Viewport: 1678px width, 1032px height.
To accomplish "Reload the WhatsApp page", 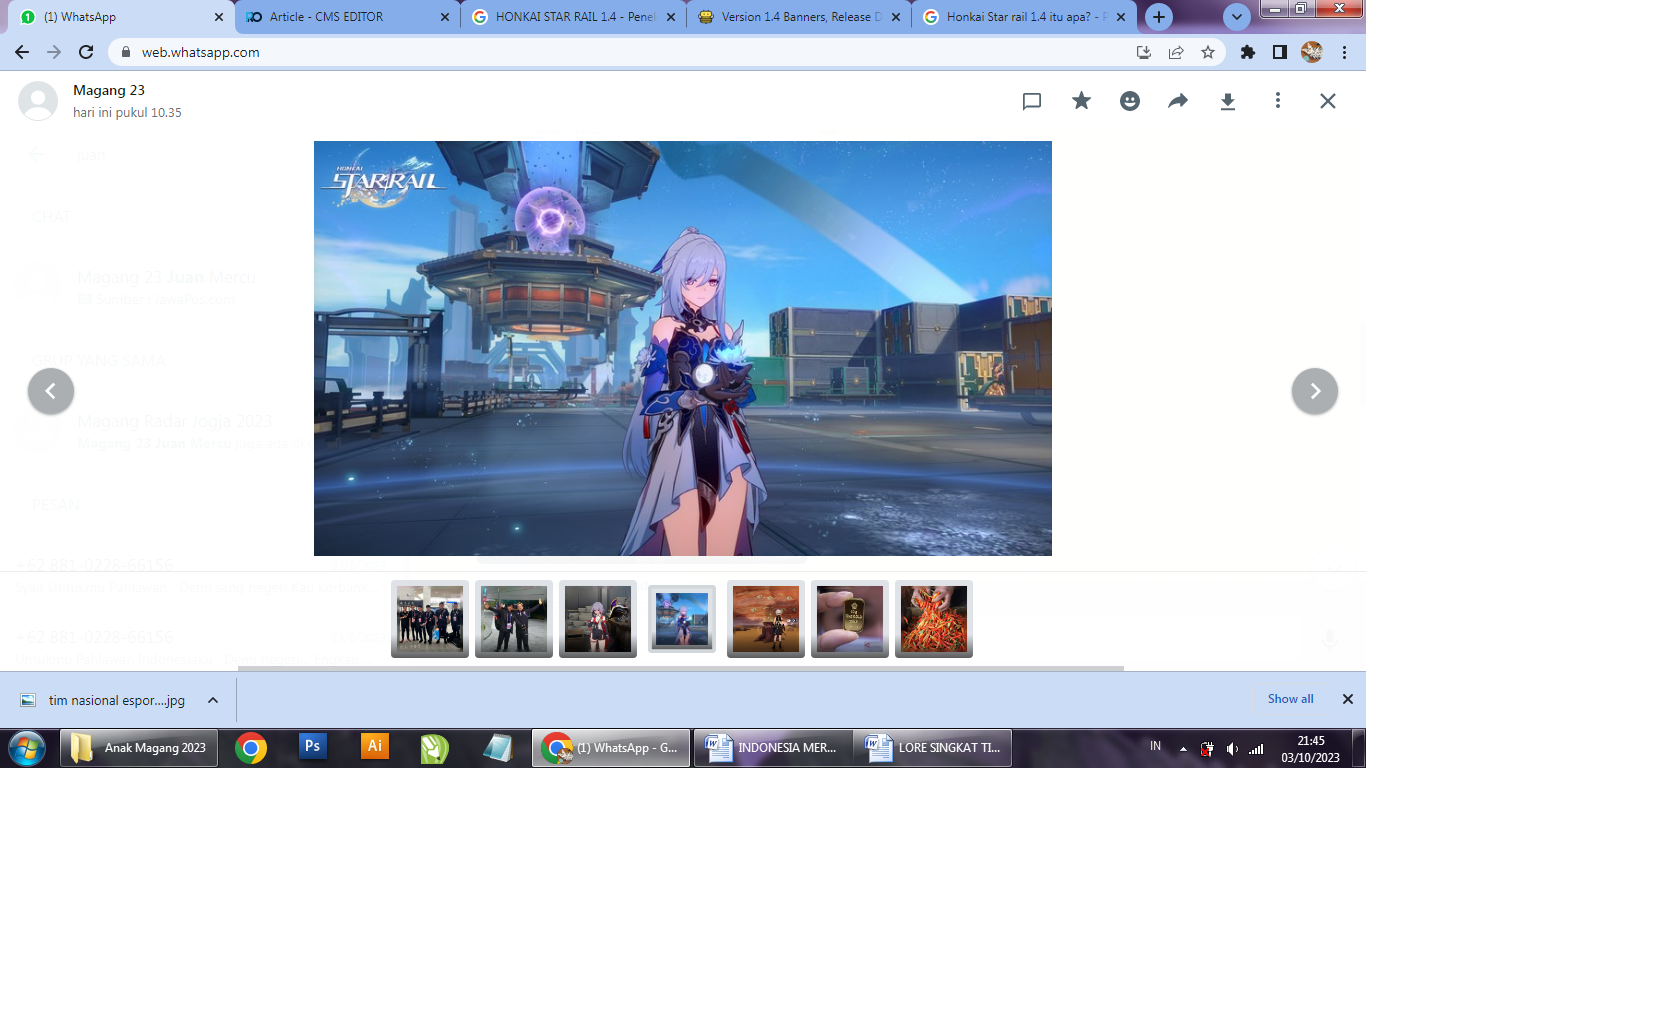I will (86, 52).
